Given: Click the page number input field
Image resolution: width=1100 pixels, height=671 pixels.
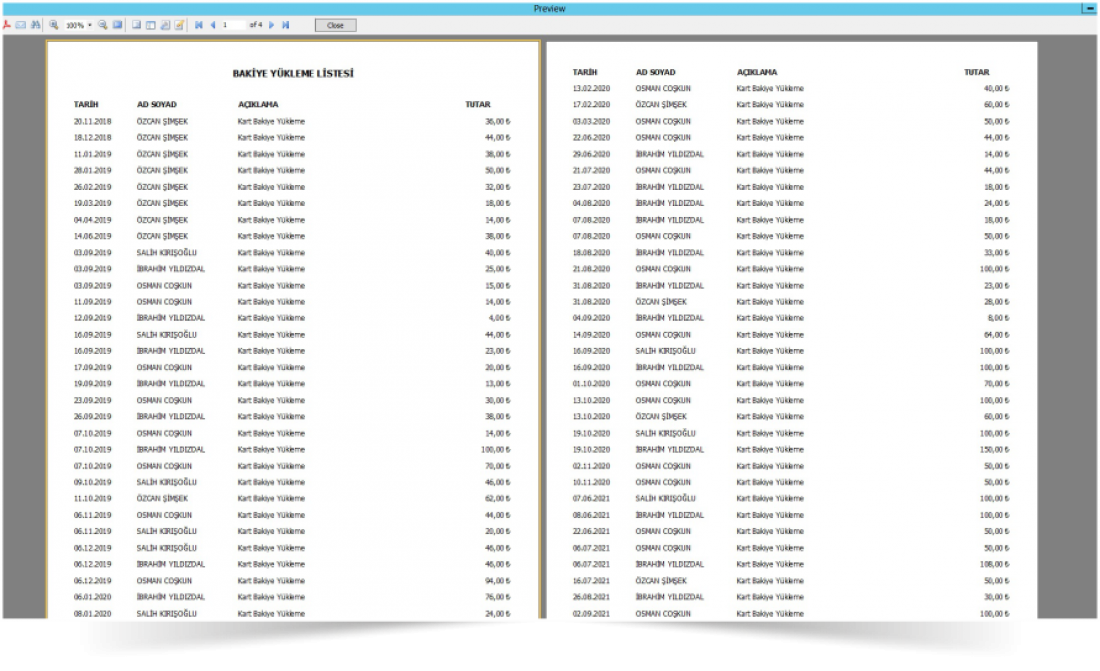Looking at the screenshot, I should tap(233, 24).
